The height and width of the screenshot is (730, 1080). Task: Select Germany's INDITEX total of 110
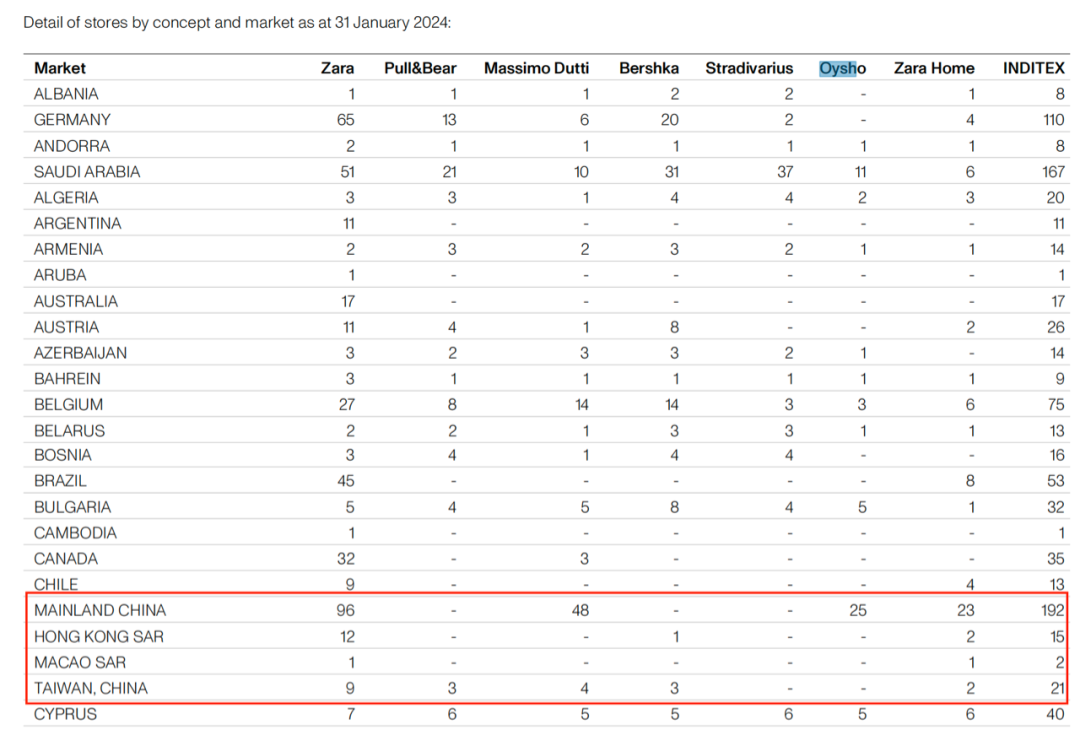[1052, 120]
